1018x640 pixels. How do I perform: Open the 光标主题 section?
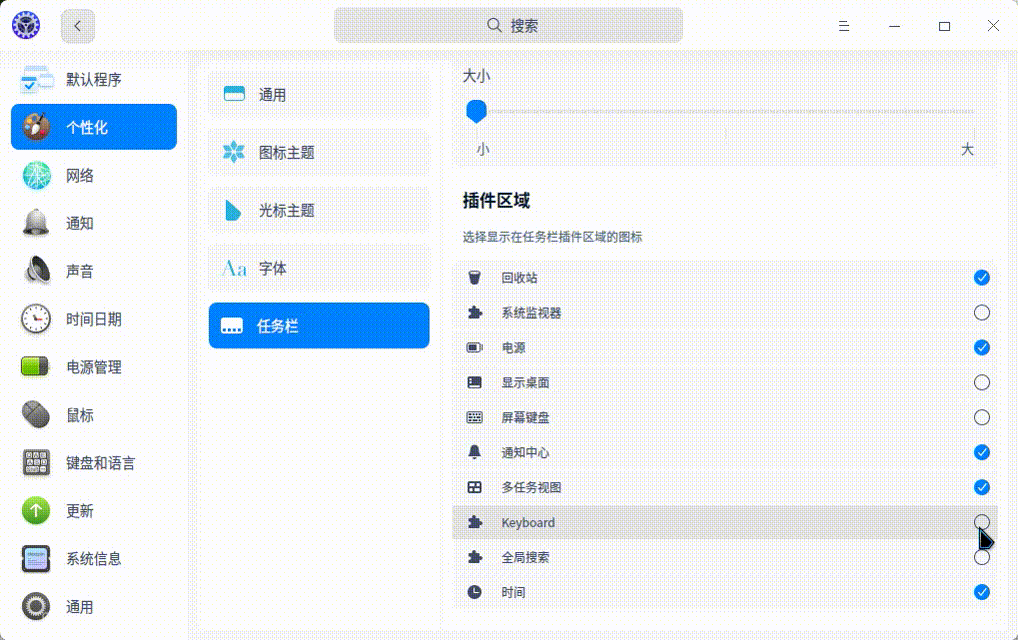pyautogui.click(x=318, y=210)
